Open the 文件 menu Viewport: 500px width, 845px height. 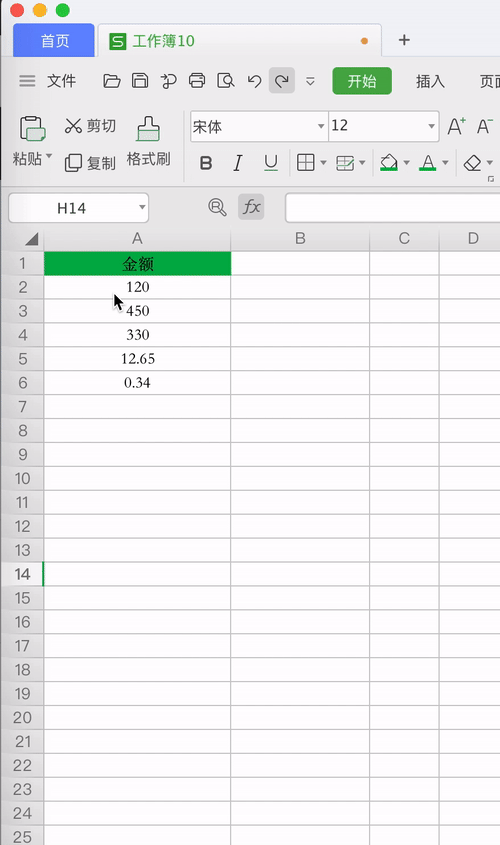61,81
